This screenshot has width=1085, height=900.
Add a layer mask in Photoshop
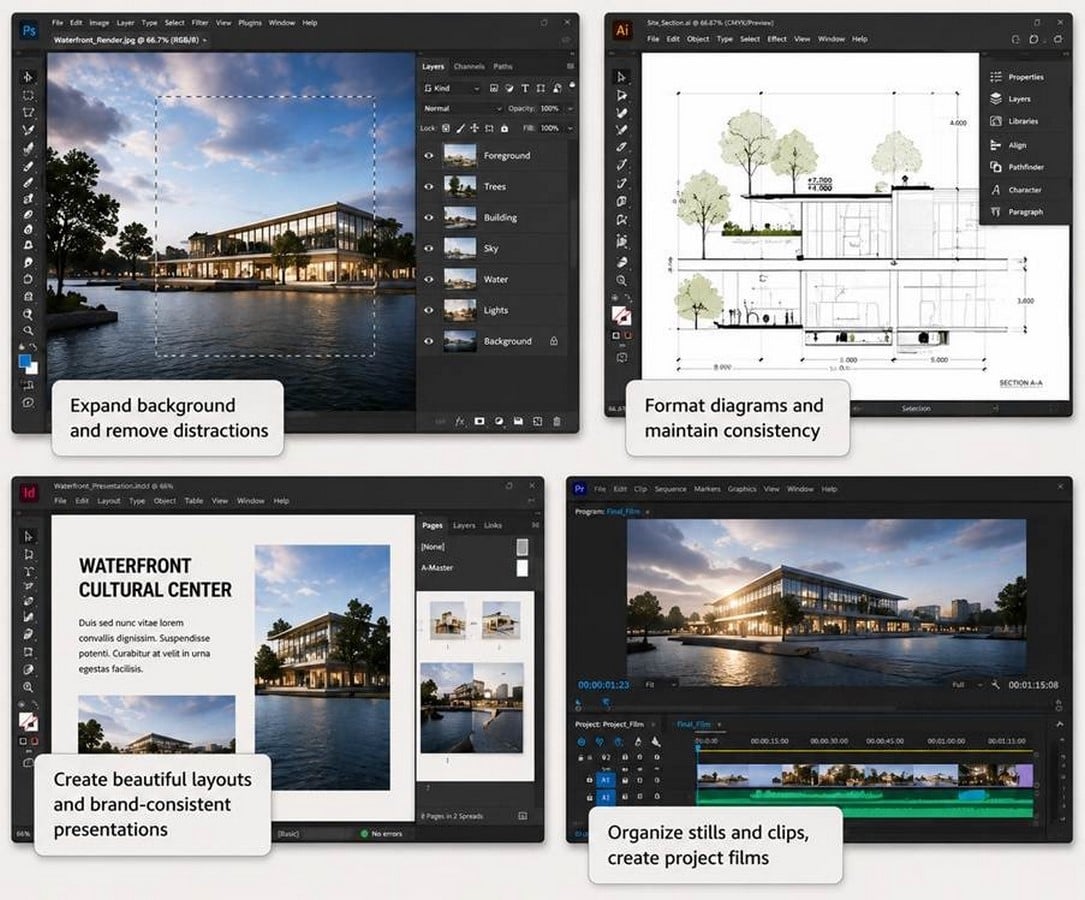tap(480, 421)
